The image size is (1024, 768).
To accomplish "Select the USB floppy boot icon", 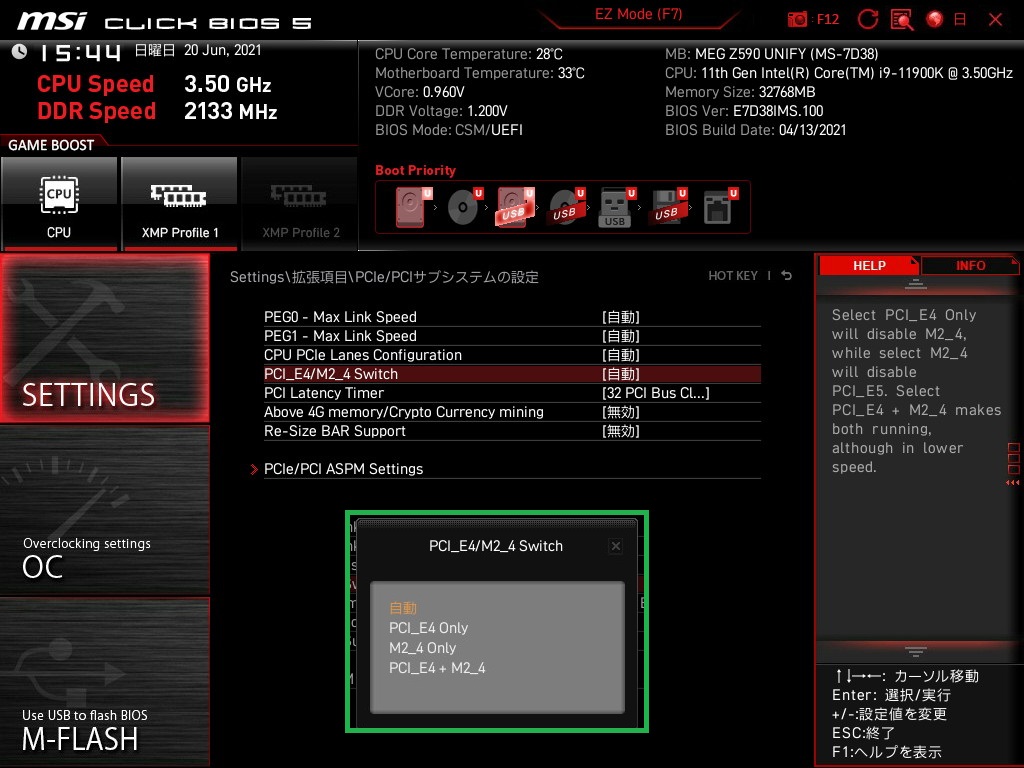I will (x=668, y=207).
